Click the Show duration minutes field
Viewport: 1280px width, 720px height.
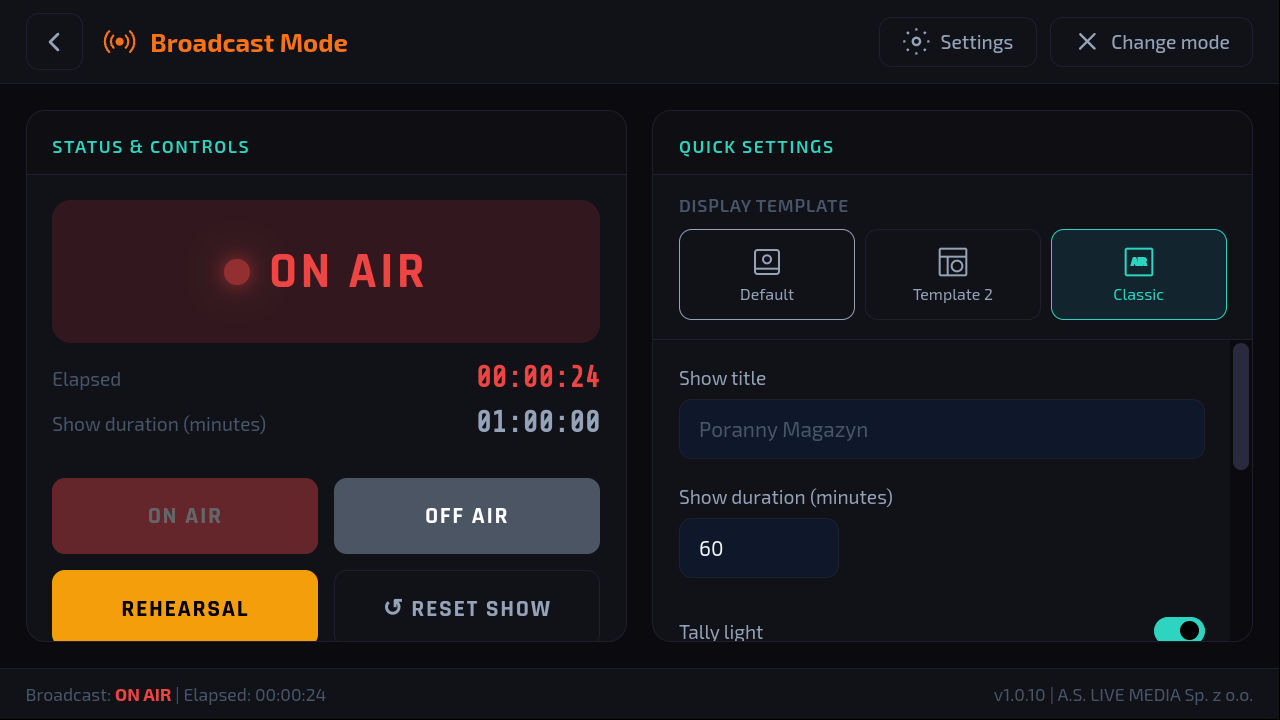click(759, 548)
